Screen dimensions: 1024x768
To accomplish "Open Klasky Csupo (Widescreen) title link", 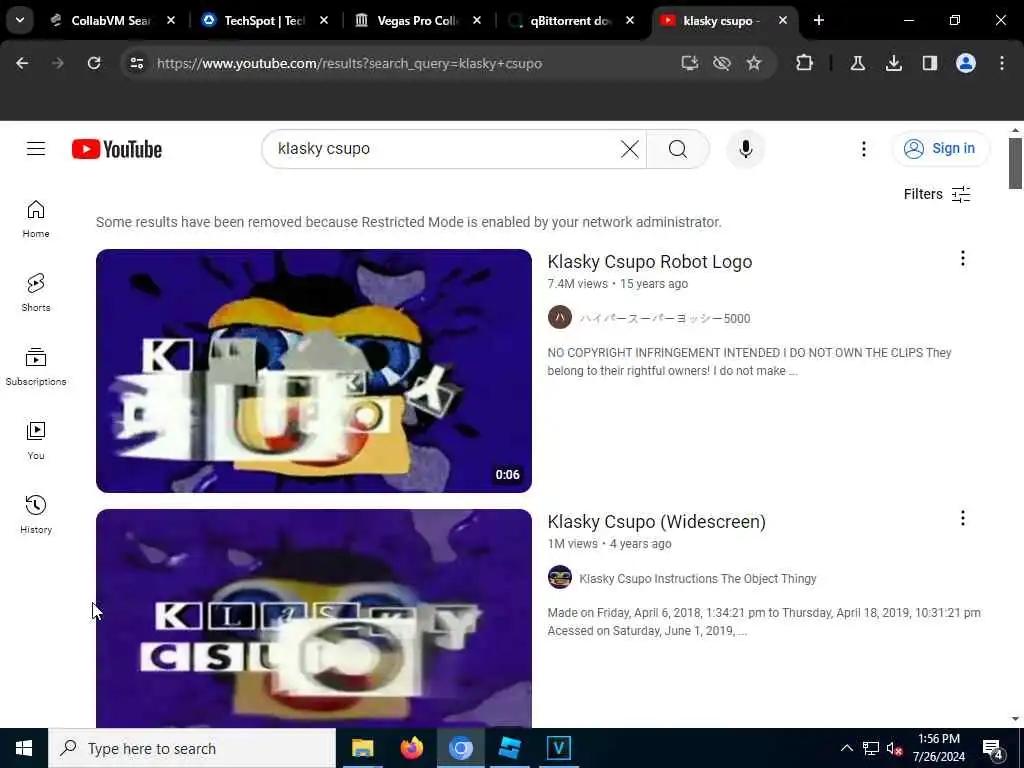I will click(x=656, y=522).
